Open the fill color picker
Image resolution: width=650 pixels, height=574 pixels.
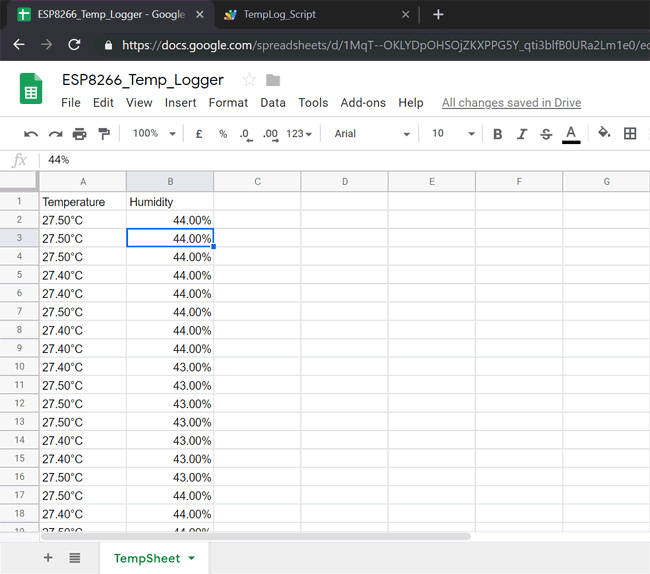coord(604,133)
